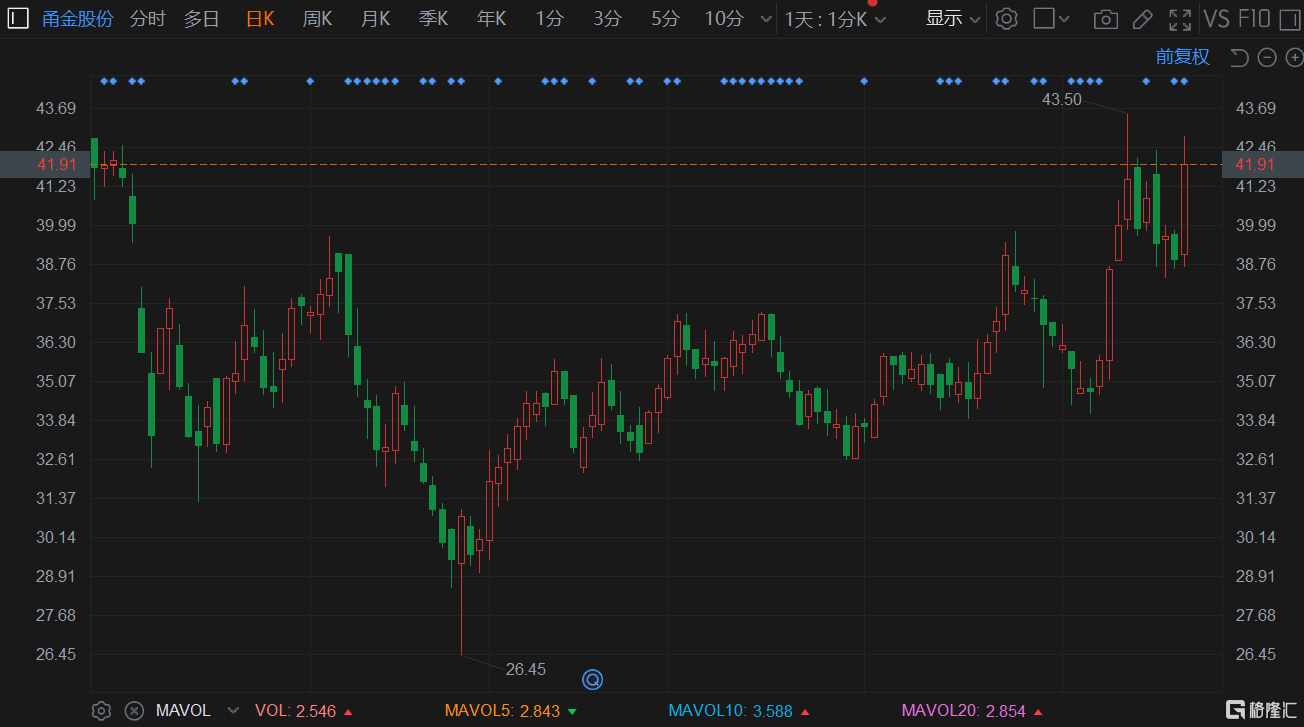
Task: Expand more minute intervals arrow after 10分
Action: point(766,19)
